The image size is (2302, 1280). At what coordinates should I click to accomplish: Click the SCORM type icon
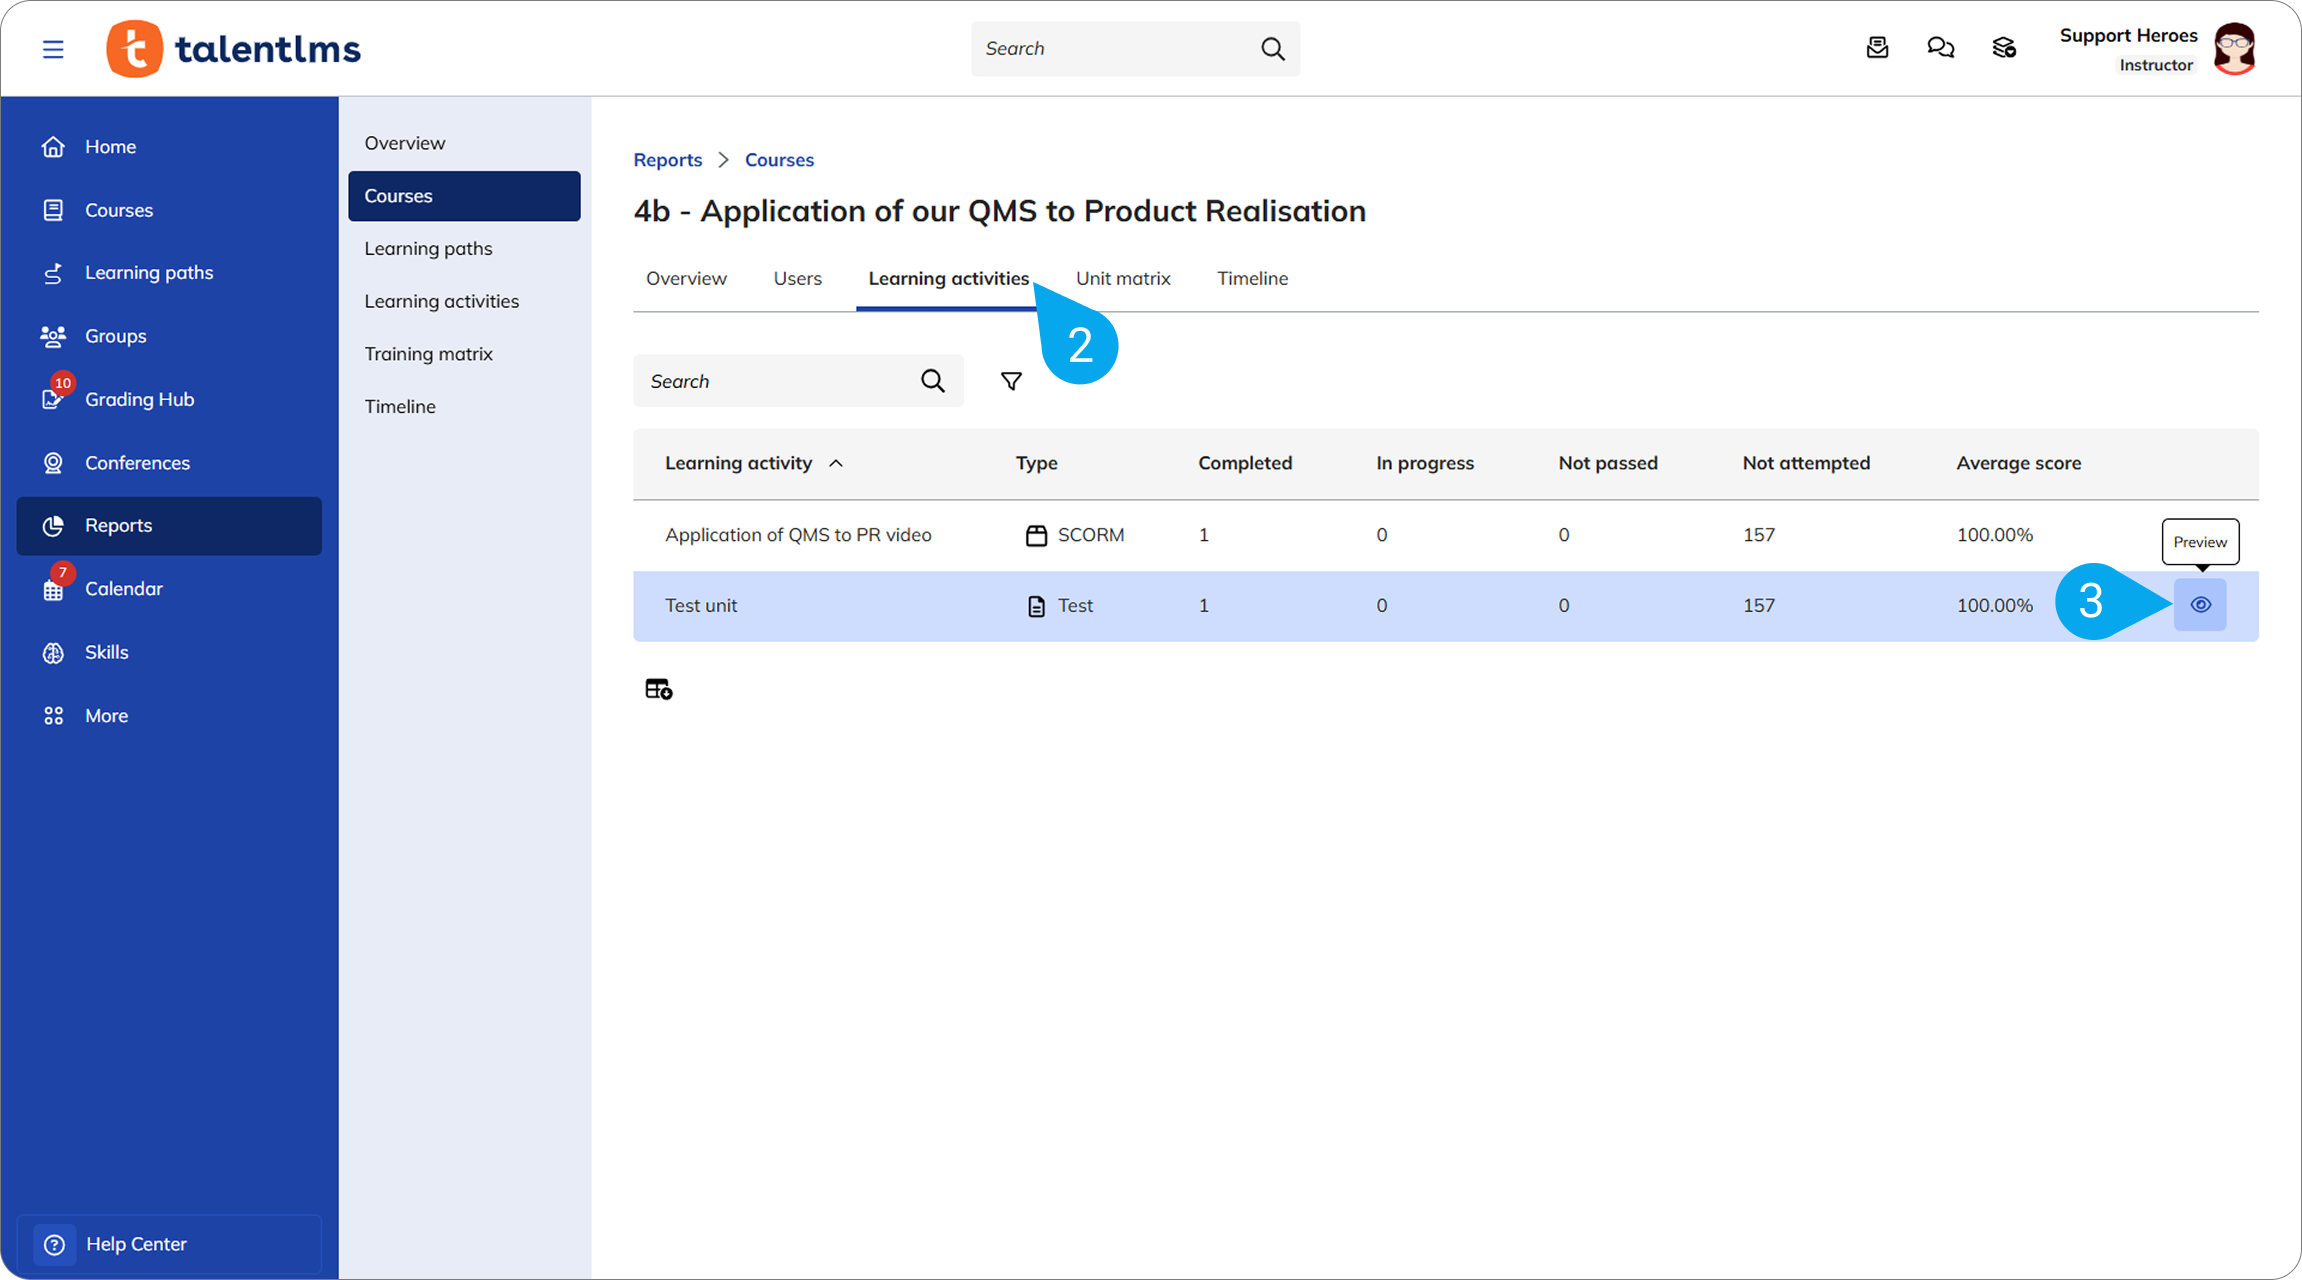[x=1036, y=535]
